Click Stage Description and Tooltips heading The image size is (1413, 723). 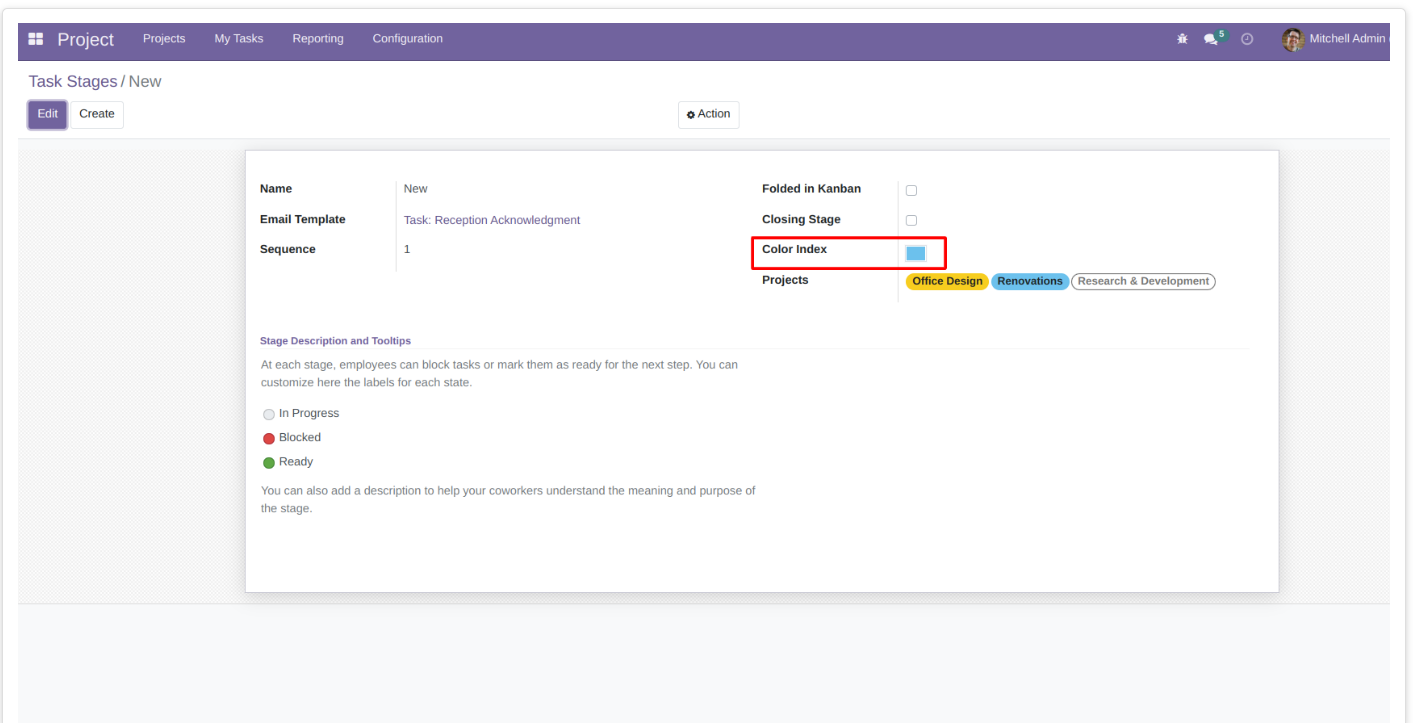click(335, 341)
